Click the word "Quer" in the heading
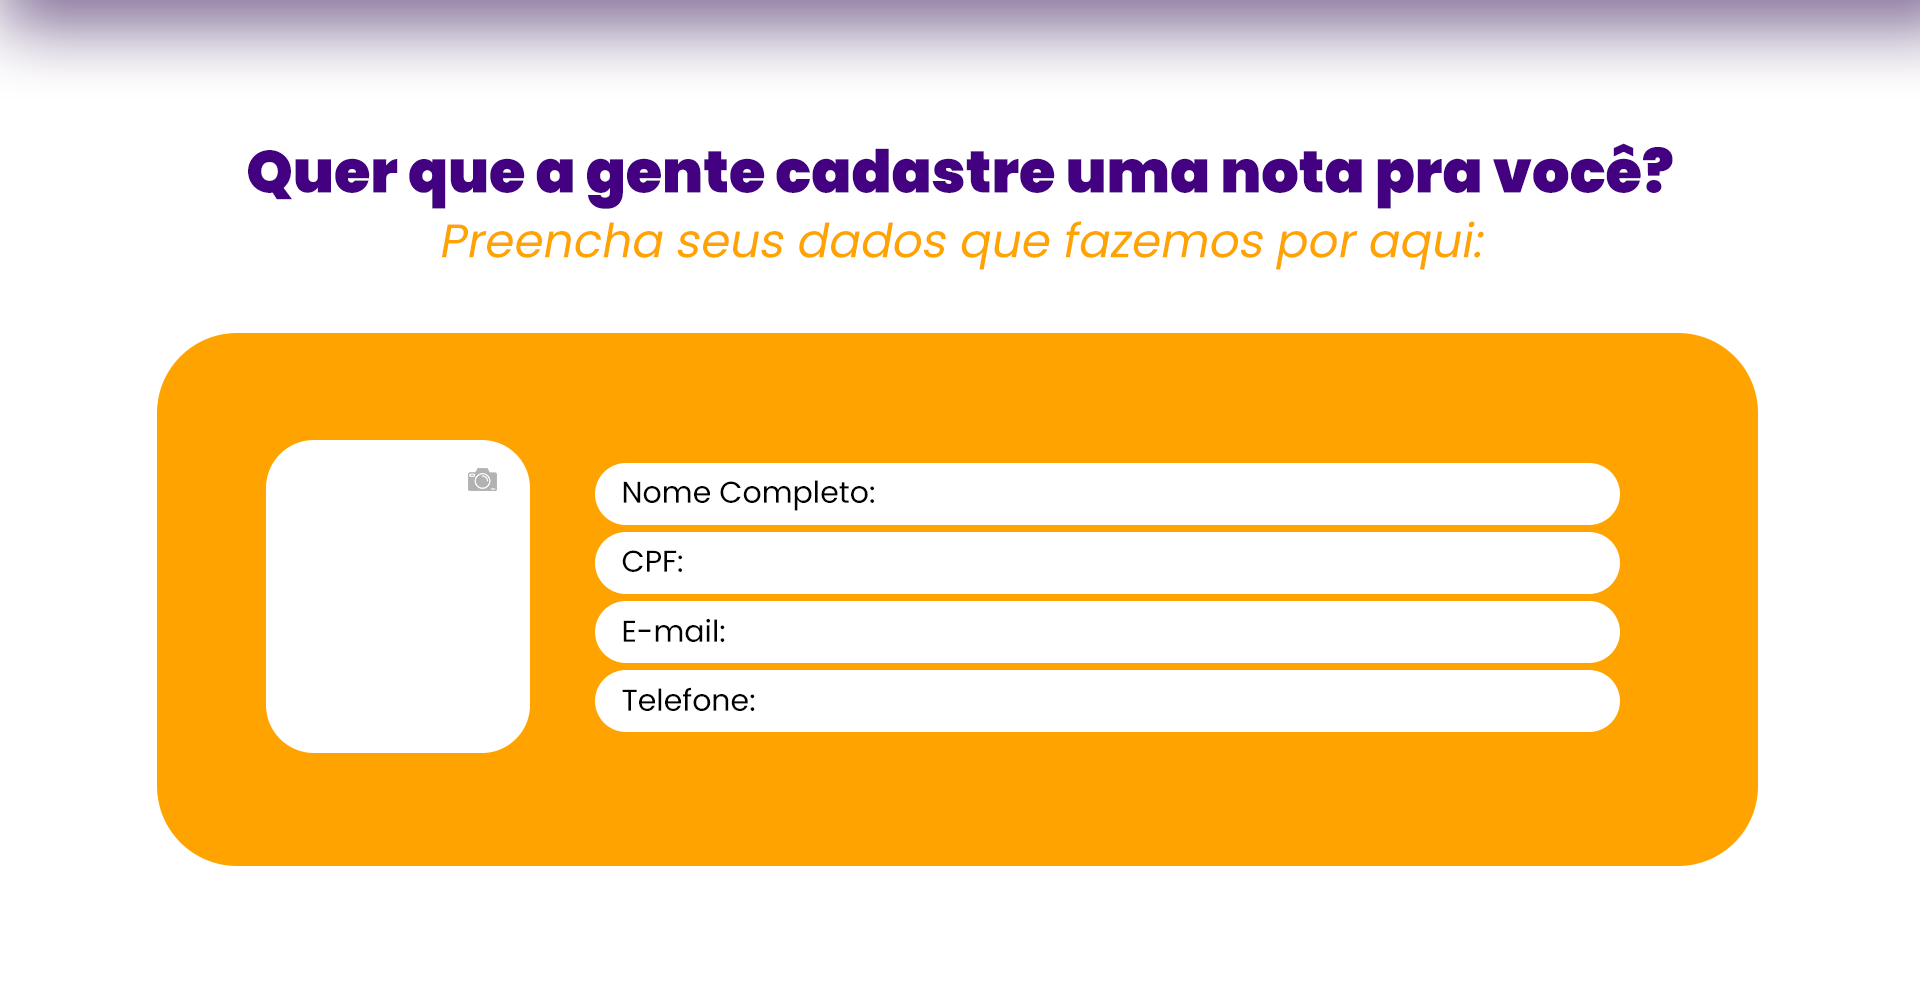 (322, 173)
